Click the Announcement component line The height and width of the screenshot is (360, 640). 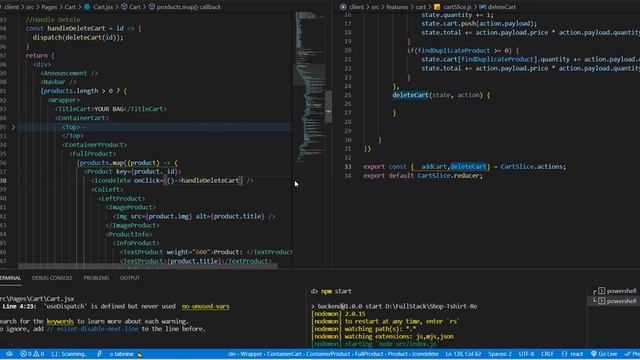coord(69,73)
